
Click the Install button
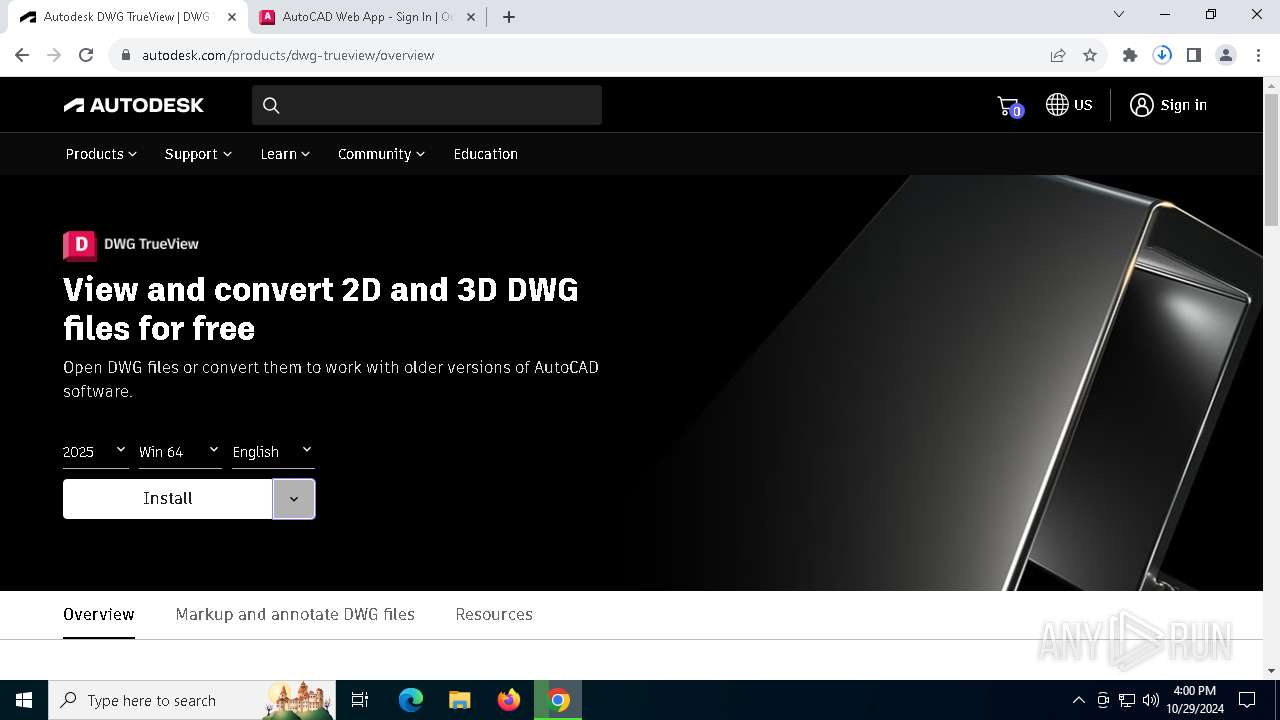(168, 499)
